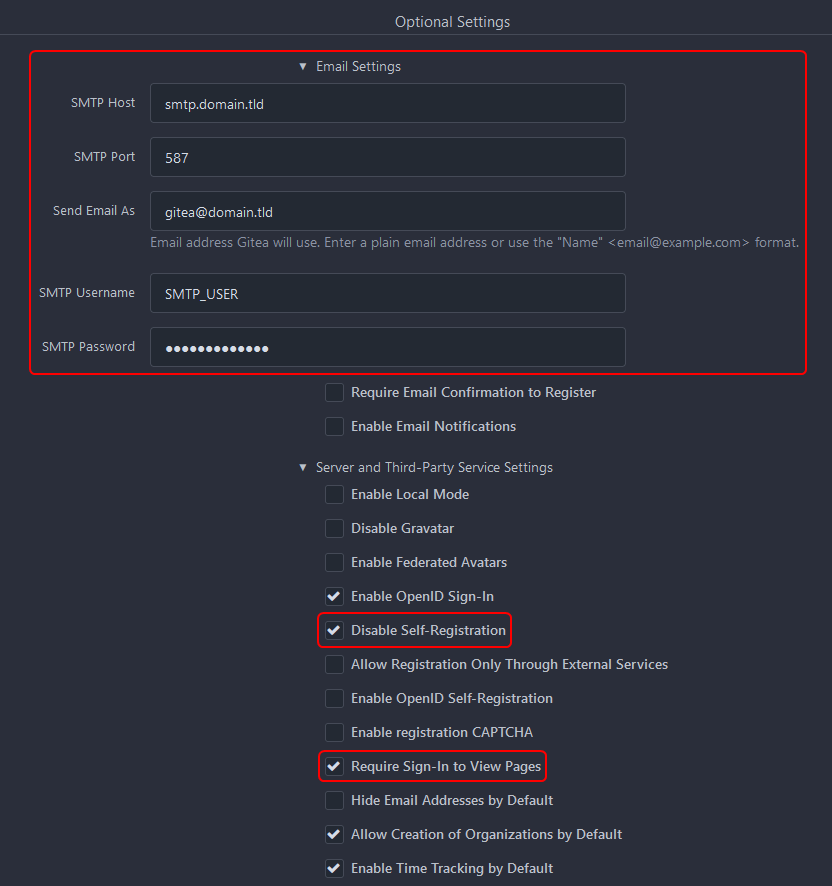Viewport: 832px width, 886px height.
Task: Click inside the Send Email As field
Action: click(x=387, y=211)
